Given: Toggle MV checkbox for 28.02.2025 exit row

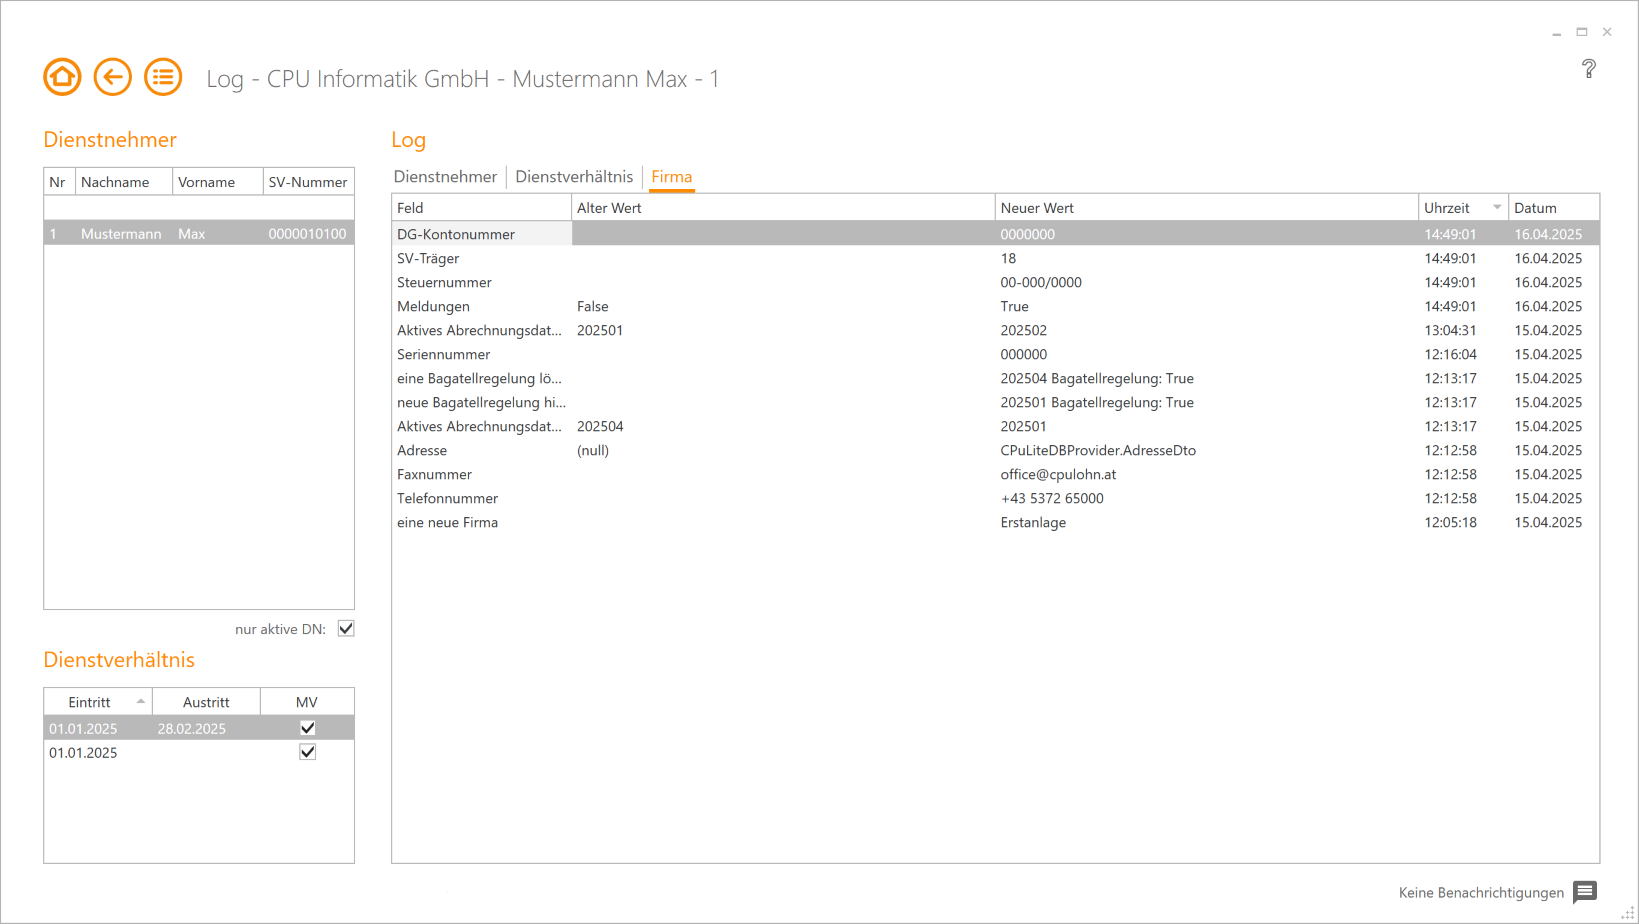Looking at the screenshot, I should 307,728.
